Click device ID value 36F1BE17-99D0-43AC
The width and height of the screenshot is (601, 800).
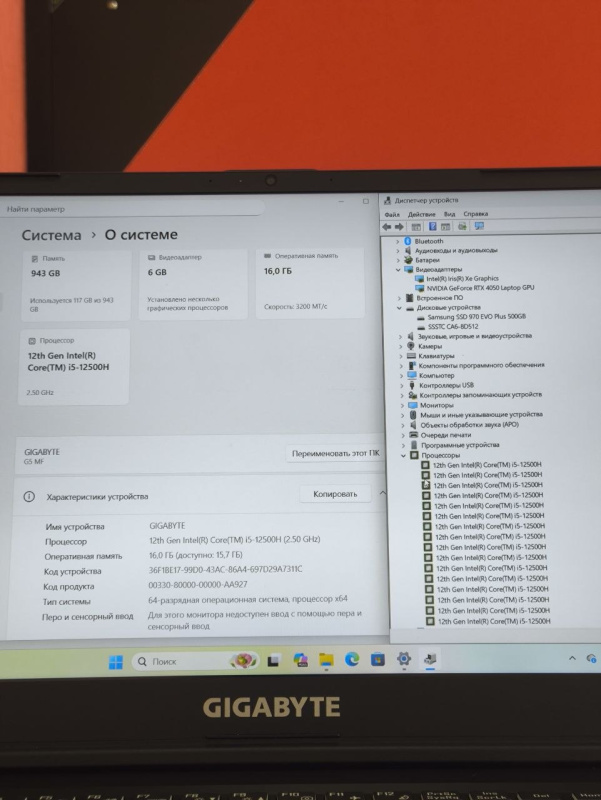click(x=225, y=569)
